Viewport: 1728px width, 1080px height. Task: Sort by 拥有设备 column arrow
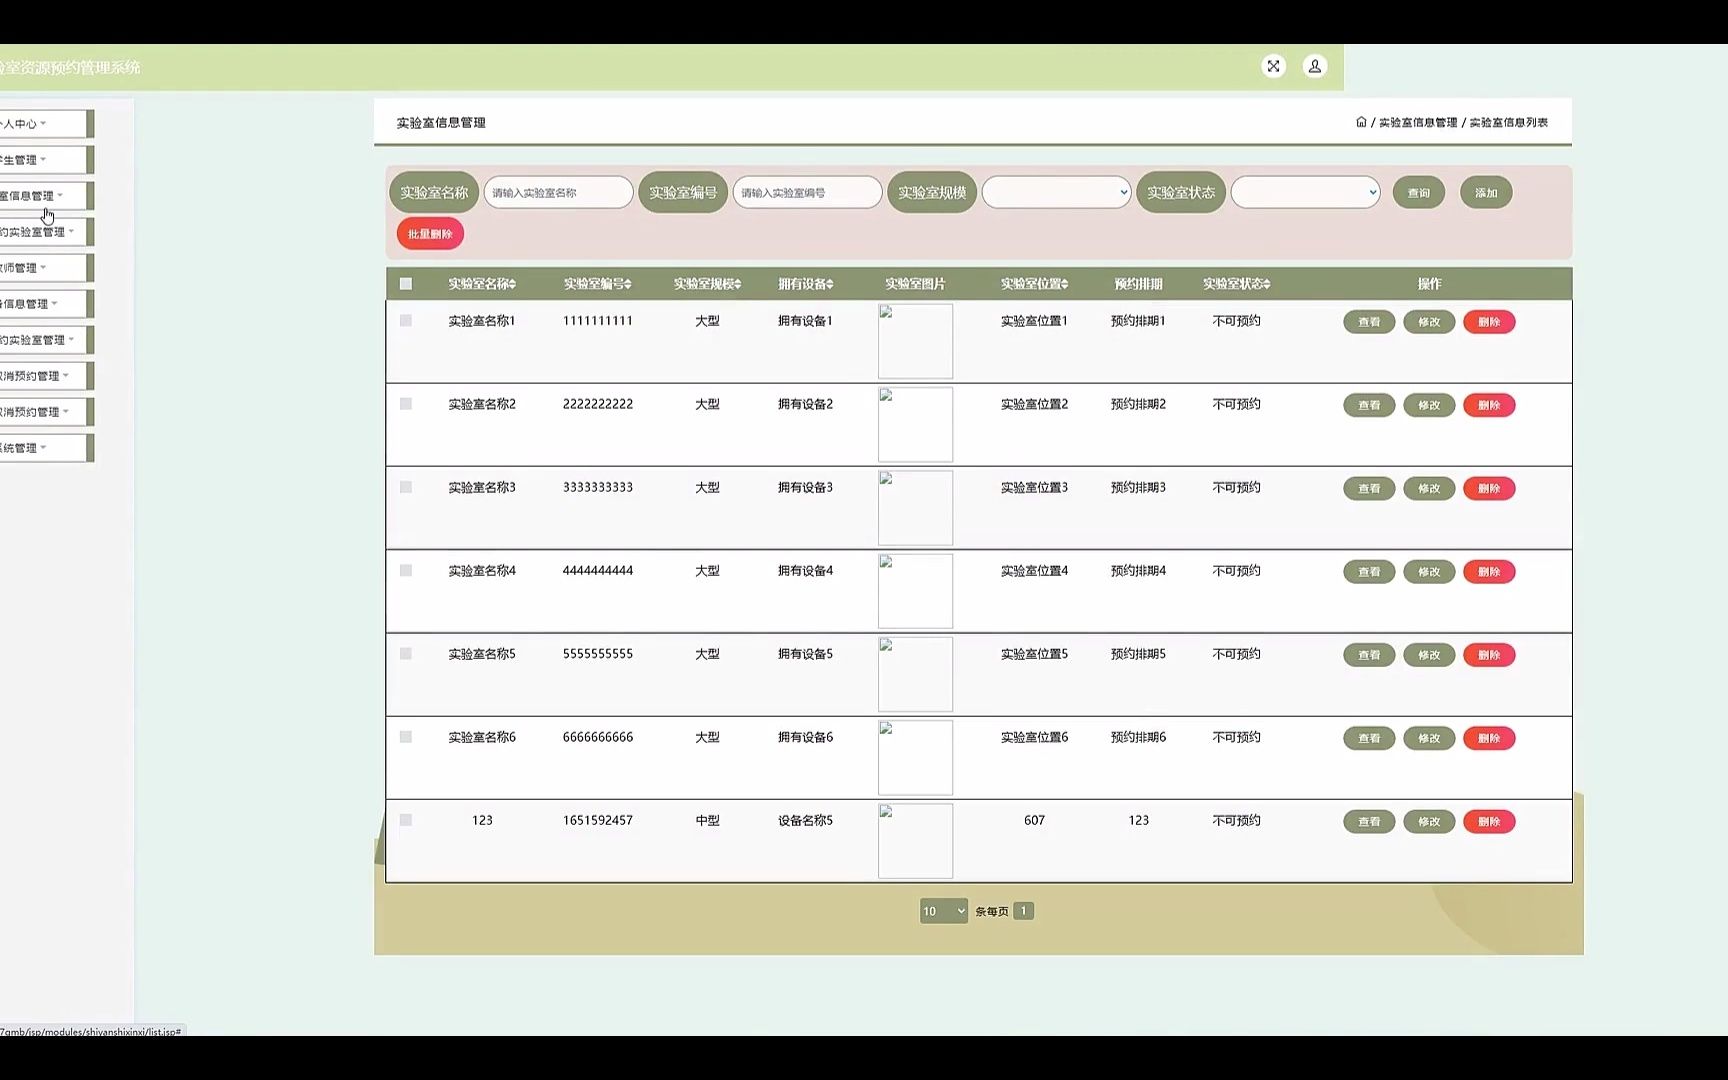(x=830, y=284)
